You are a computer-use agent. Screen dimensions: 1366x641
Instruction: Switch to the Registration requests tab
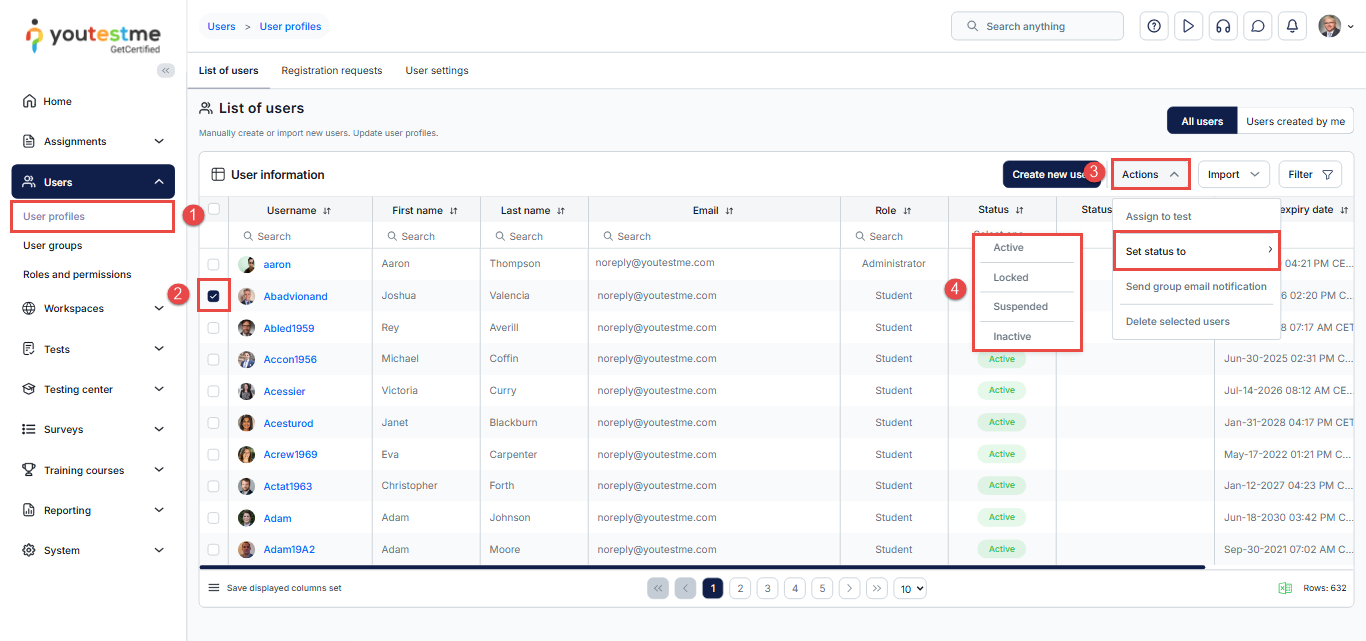pos(331,71)
